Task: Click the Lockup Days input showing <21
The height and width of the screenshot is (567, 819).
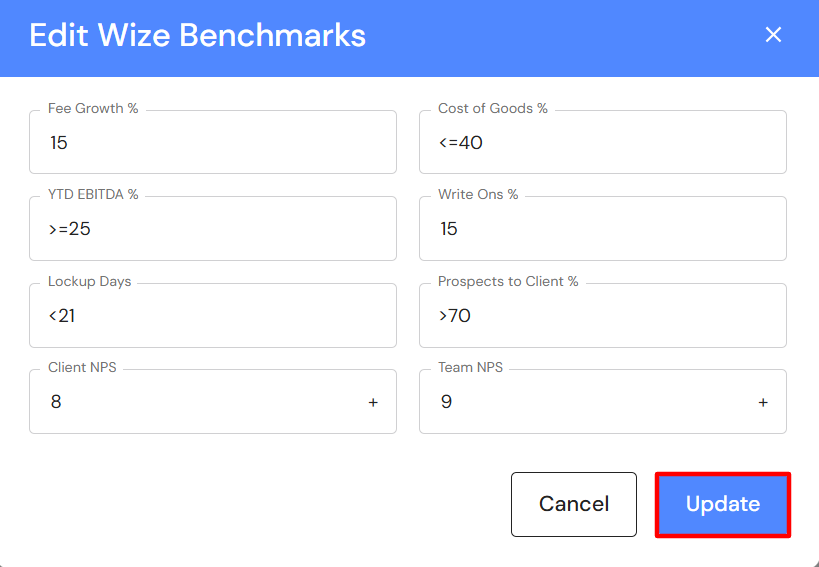Action: (212, 316)
